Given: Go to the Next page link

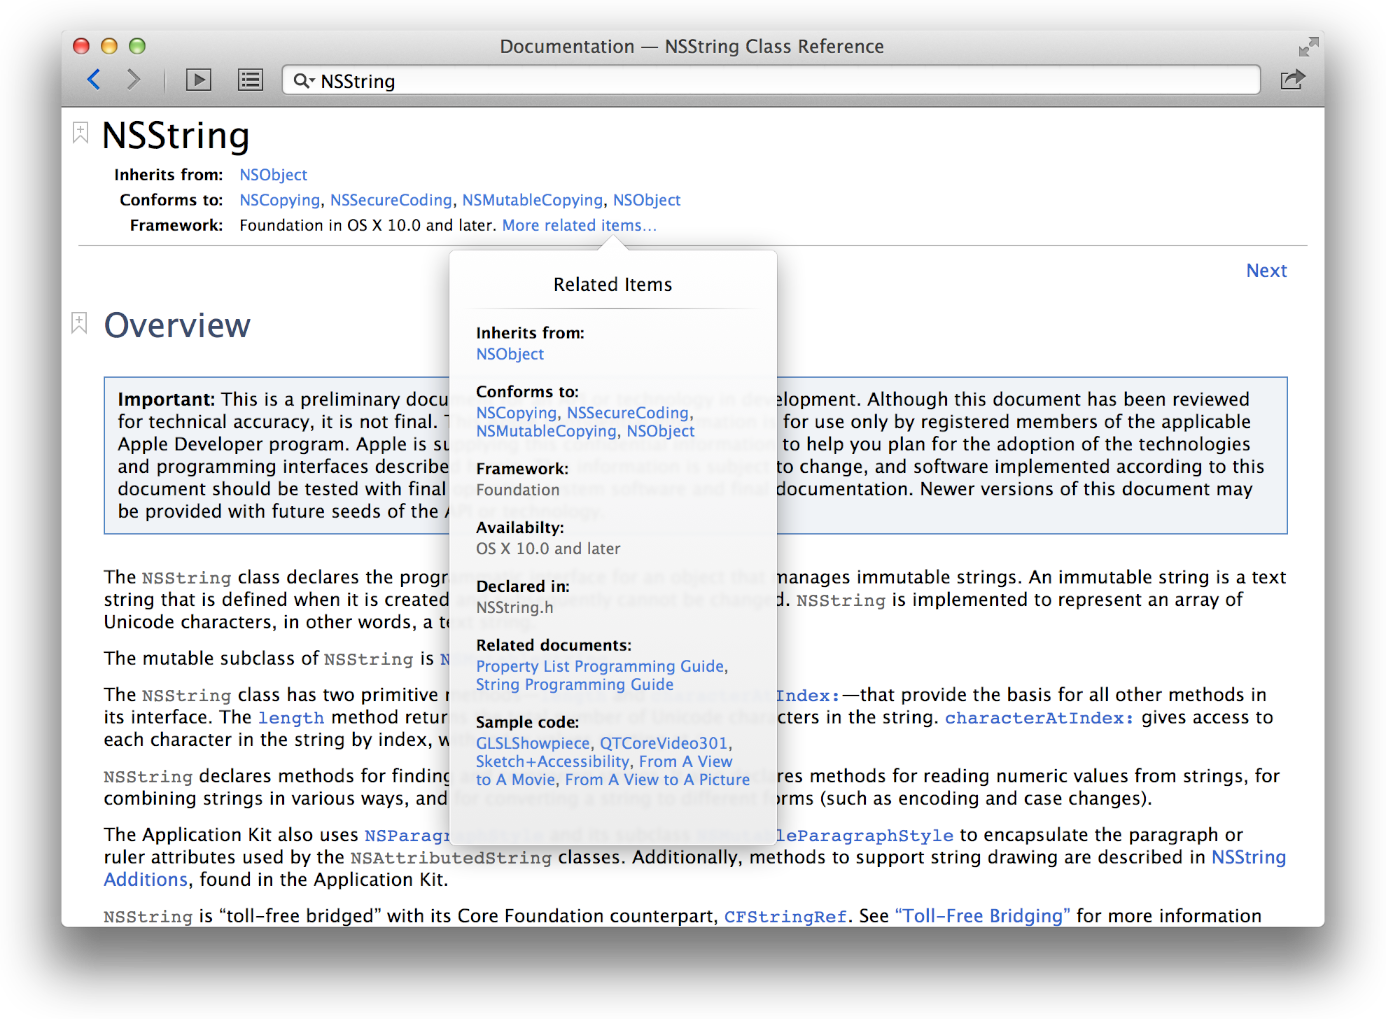Looking at the screenshot, I should pyautogui.click(x=1266, y=271).
